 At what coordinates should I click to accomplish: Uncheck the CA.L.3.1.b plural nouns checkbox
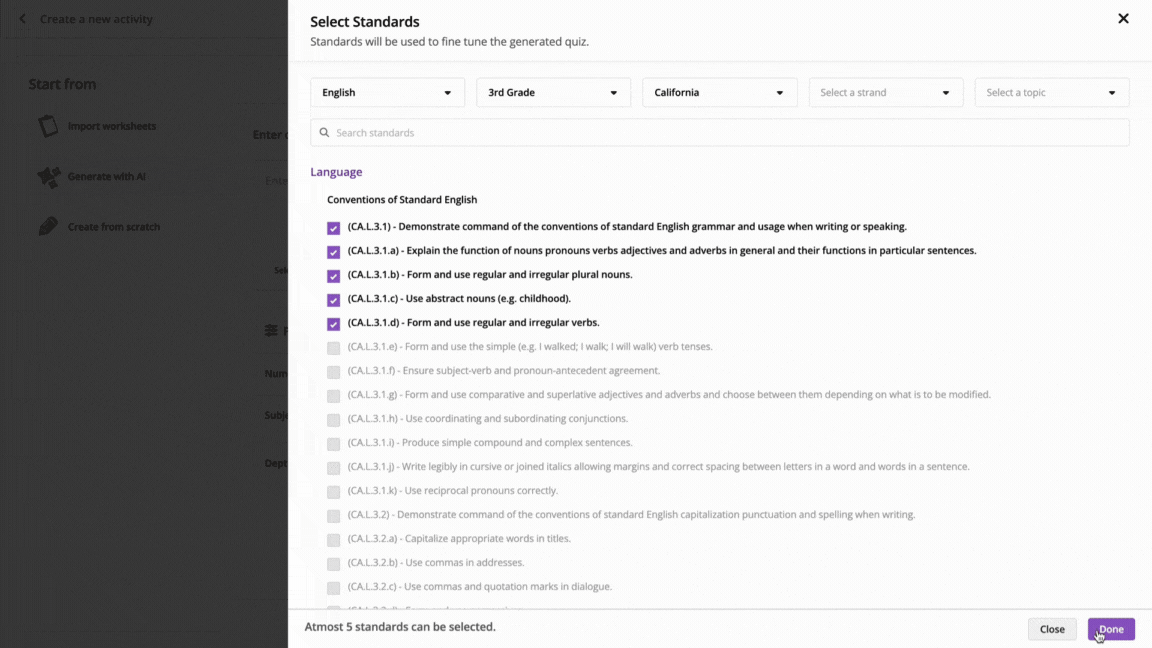pos(334,276)
